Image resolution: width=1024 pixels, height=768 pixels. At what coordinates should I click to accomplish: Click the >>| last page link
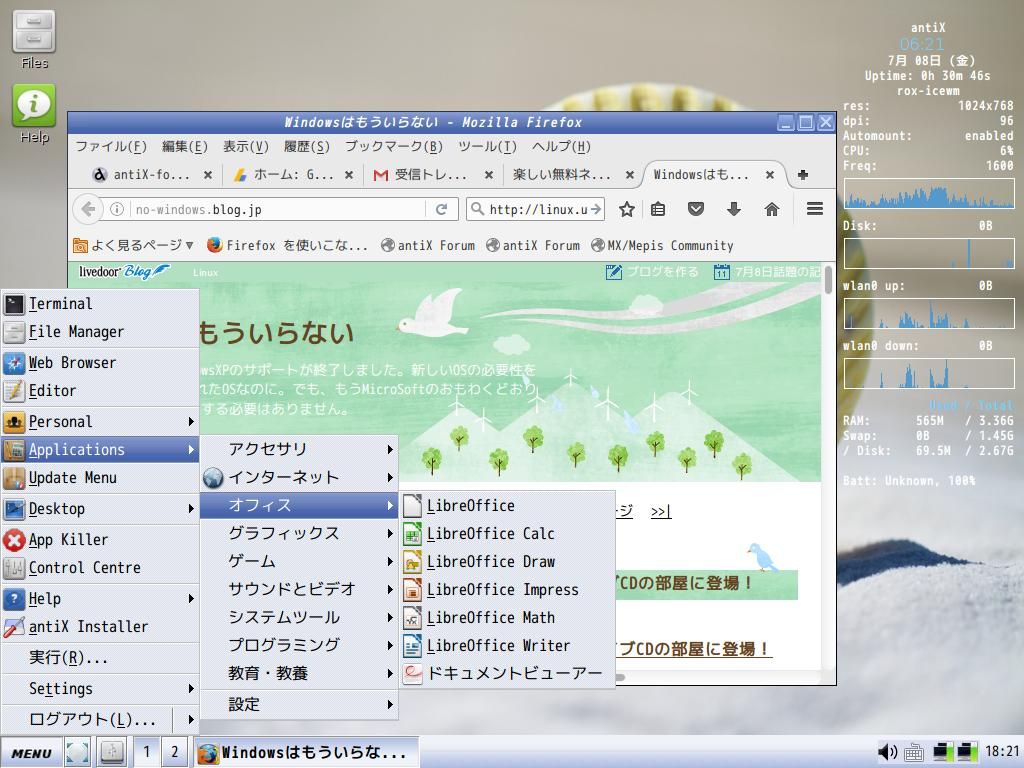coord(661,511)
